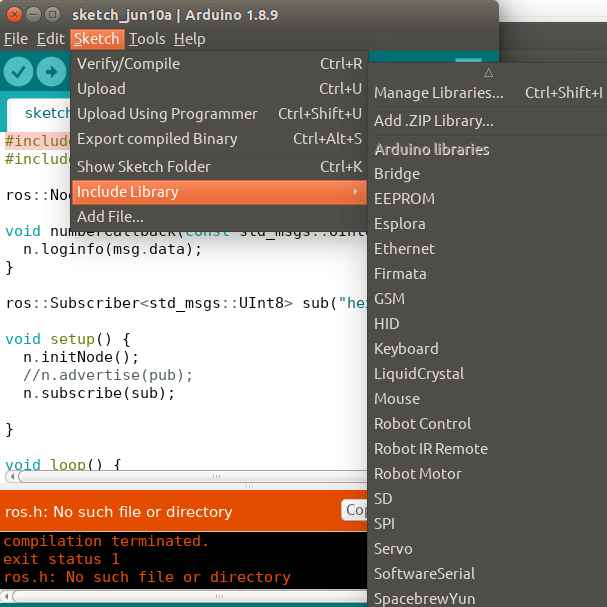607x607 pixels.
Task: Click 'exit status 1' console line
Action: 61,559
